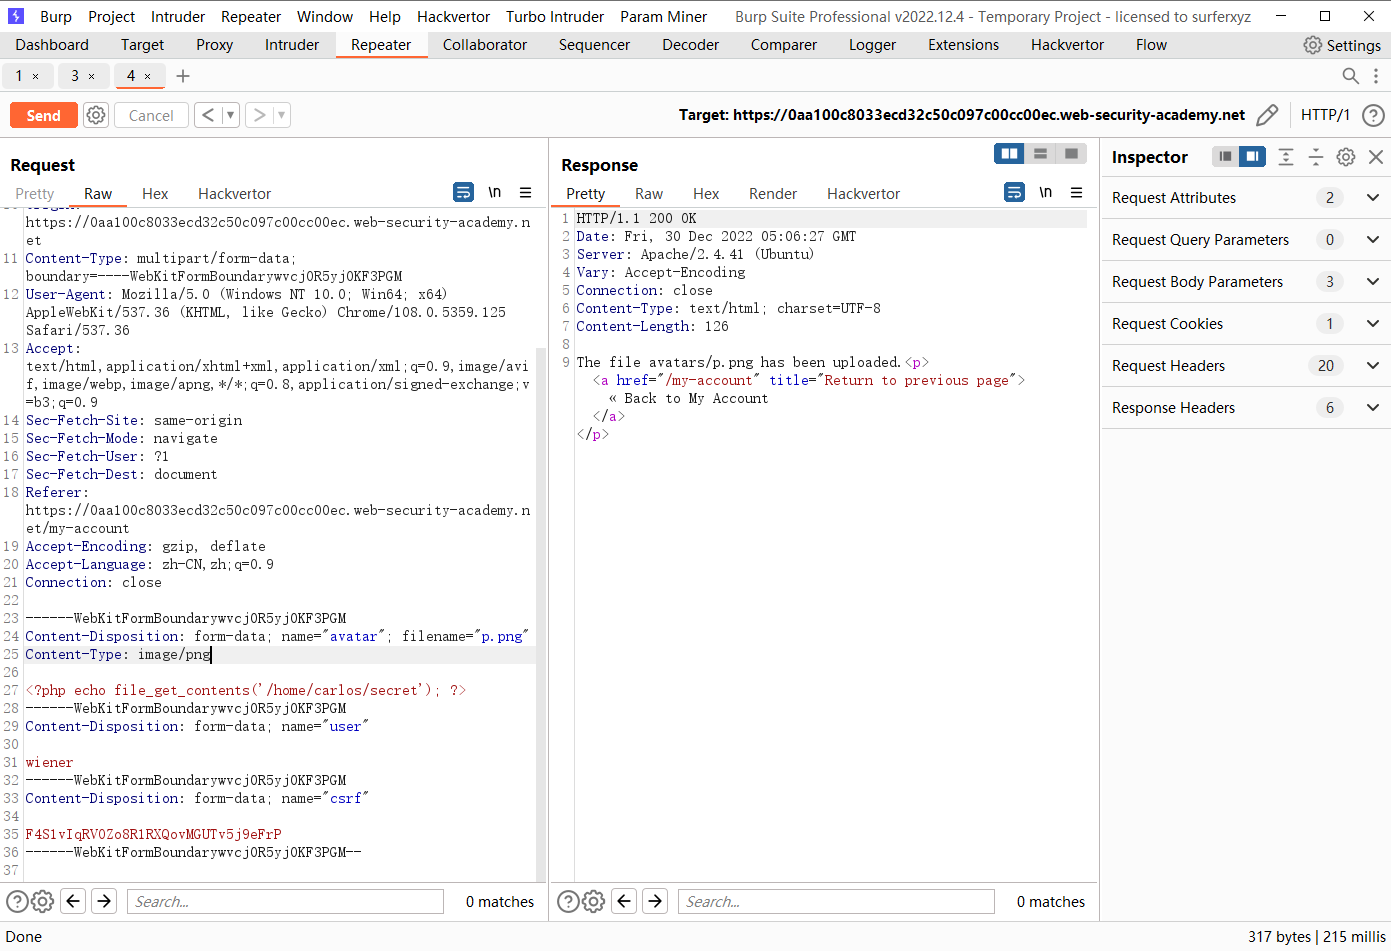Open request search help icon
This screenshot has height=951, width=1391.
click(17, 901)
